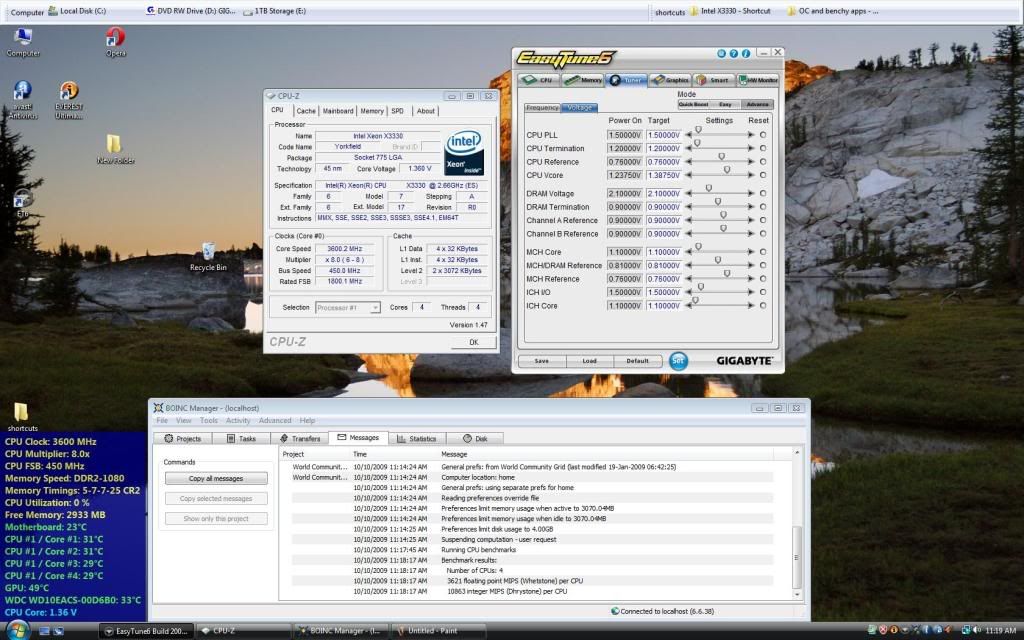Switch to Statistics tab in BOINC Manager
The width and height of the screenshot is (1024, 640).
point(417,439)
